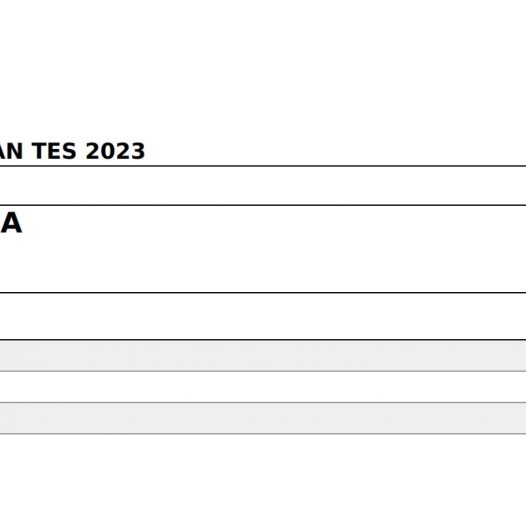Click the bottom border of the second gray row
526x526 pixels.
coord(263,434)
